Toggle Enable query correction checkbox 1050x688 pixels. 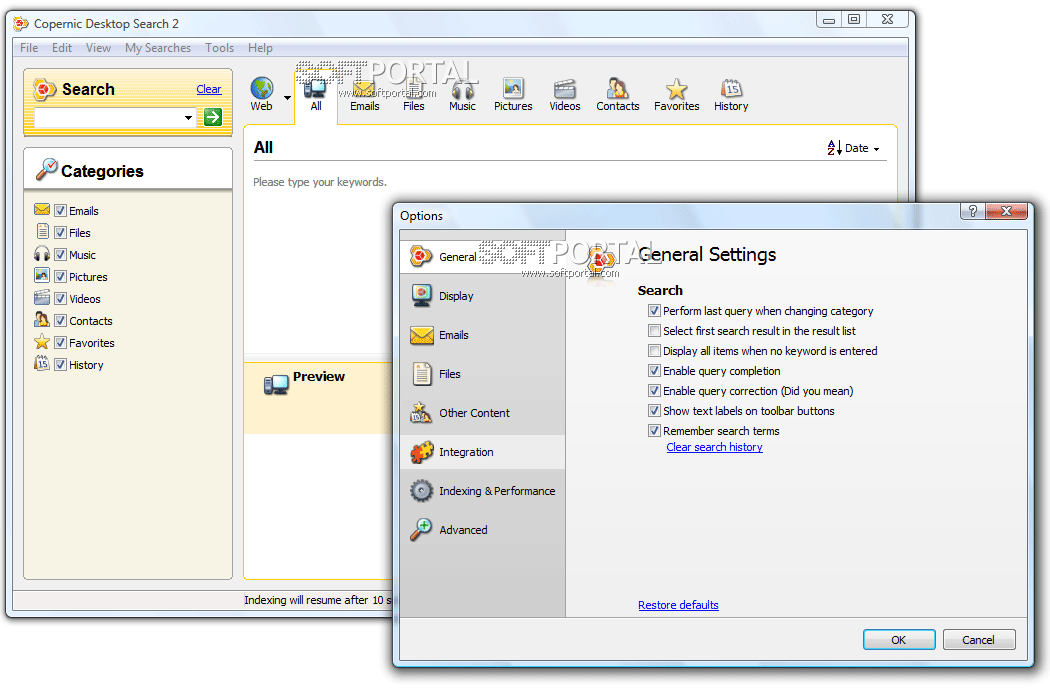click(x=654, y=391)
